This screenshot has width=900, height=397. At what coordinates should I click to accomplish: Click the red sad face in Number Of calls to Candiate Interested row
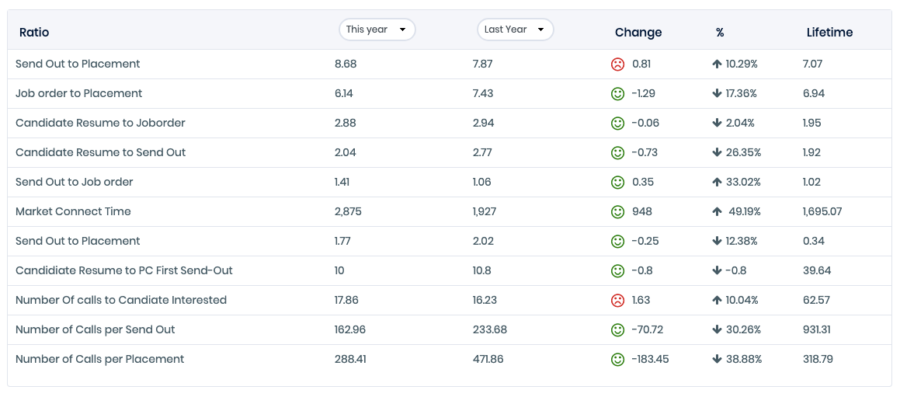pos(617,300)
